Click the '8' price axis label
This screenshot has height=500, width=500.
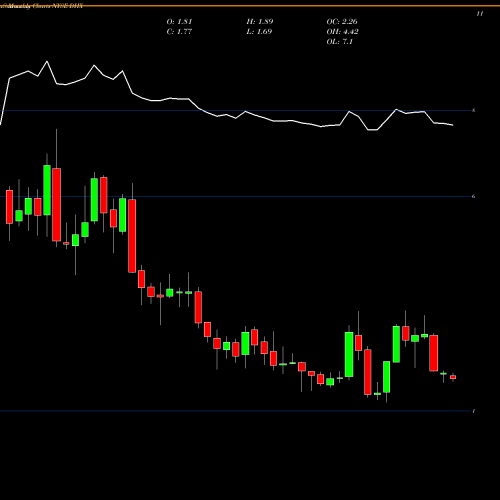point(474,110)
